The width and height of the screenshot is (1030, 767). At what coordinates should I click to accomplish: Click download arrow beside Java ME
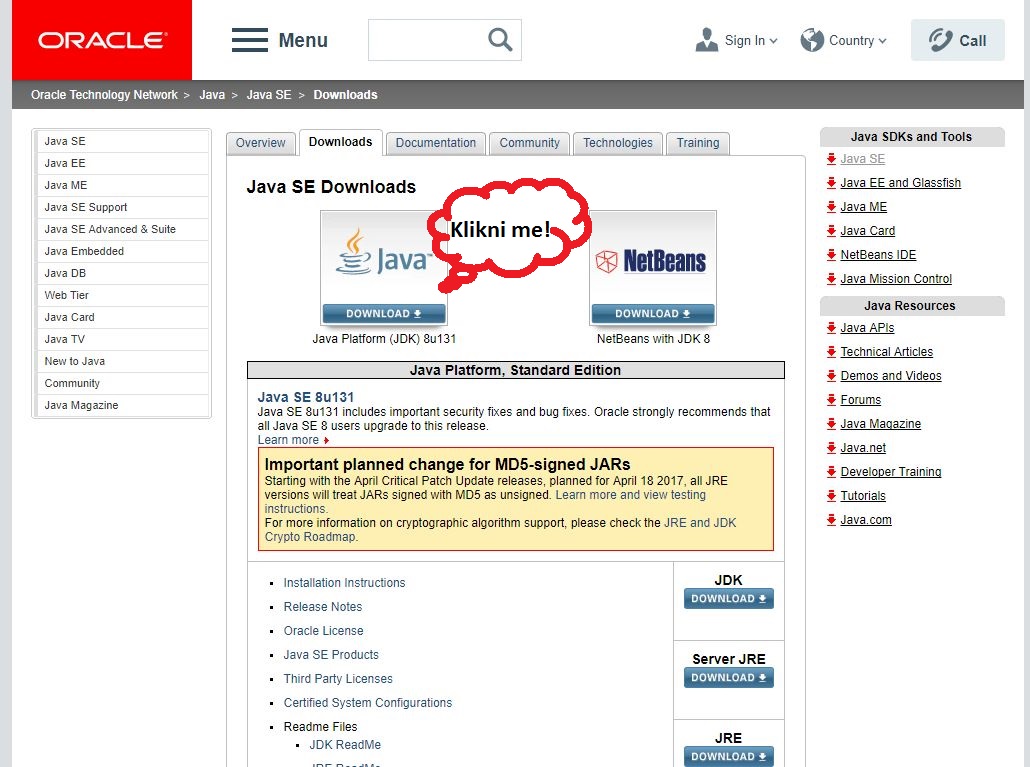click(x=832, y=207)
